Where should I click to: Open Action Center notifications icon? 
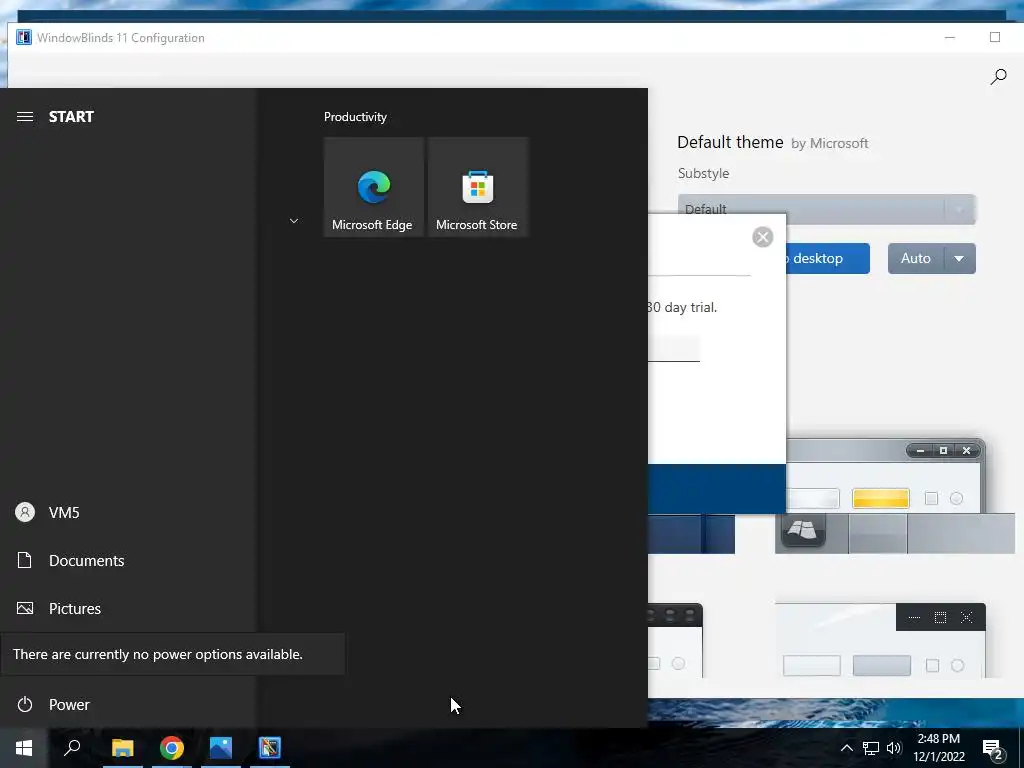993,749
